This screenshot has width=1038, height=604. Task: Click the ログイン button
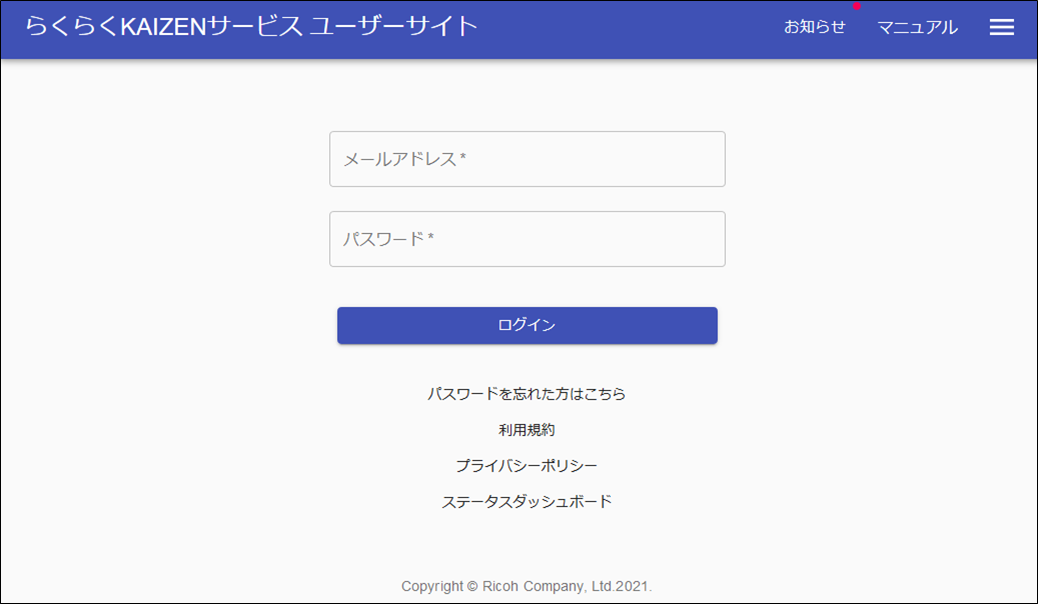527,325
